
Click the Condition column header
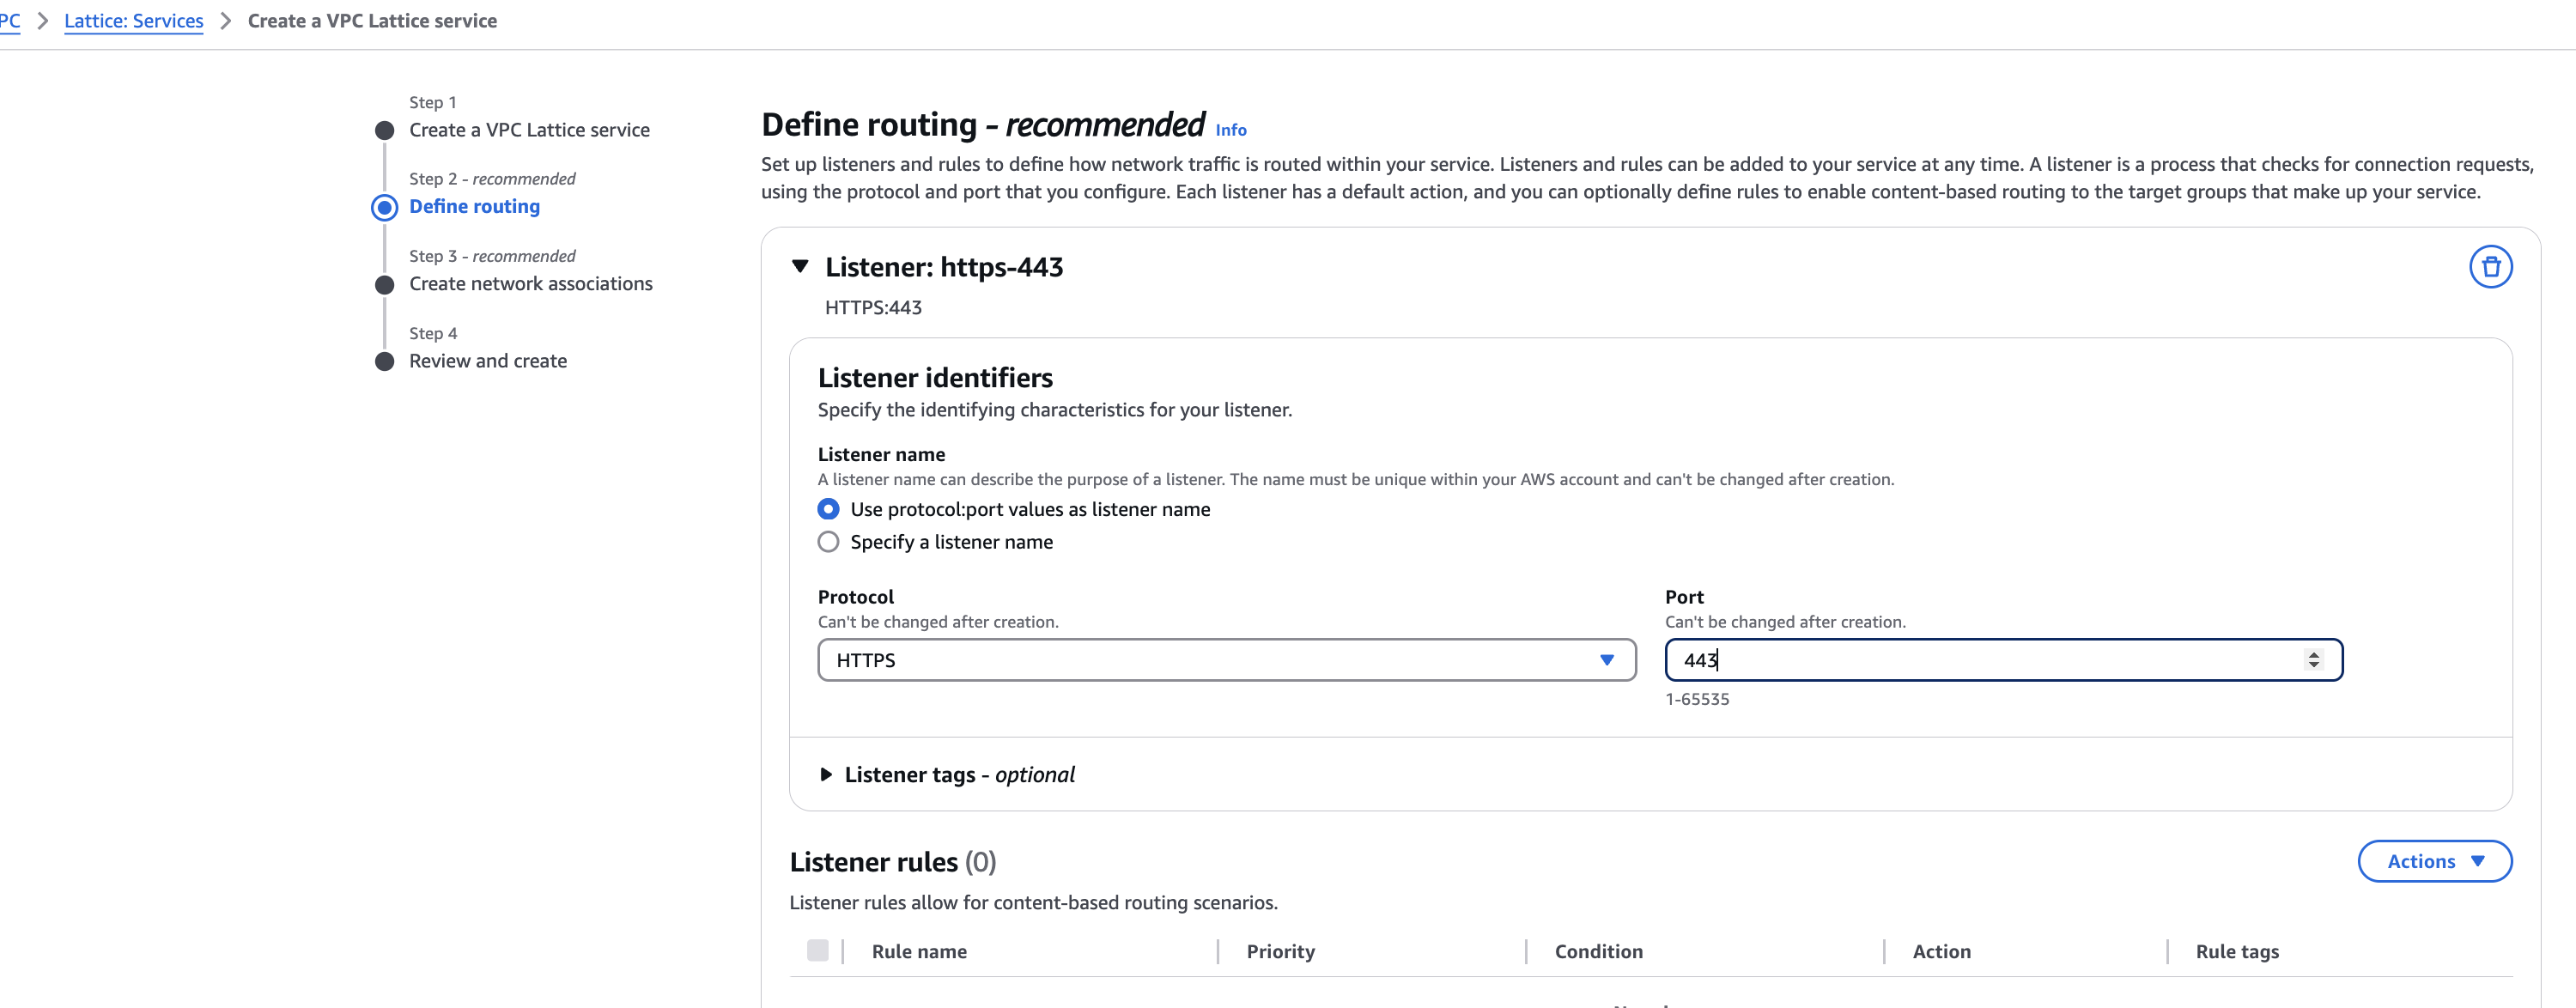pyautogui.click(x=1598, y=951)
